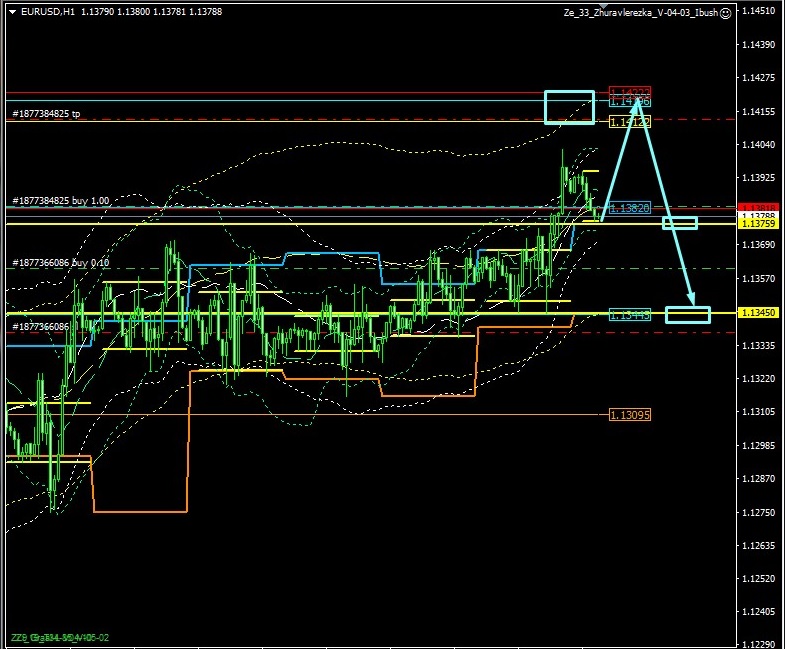Click the red 1.13818 price axis marker
This screenshot has height=649, width=787.
757,207
